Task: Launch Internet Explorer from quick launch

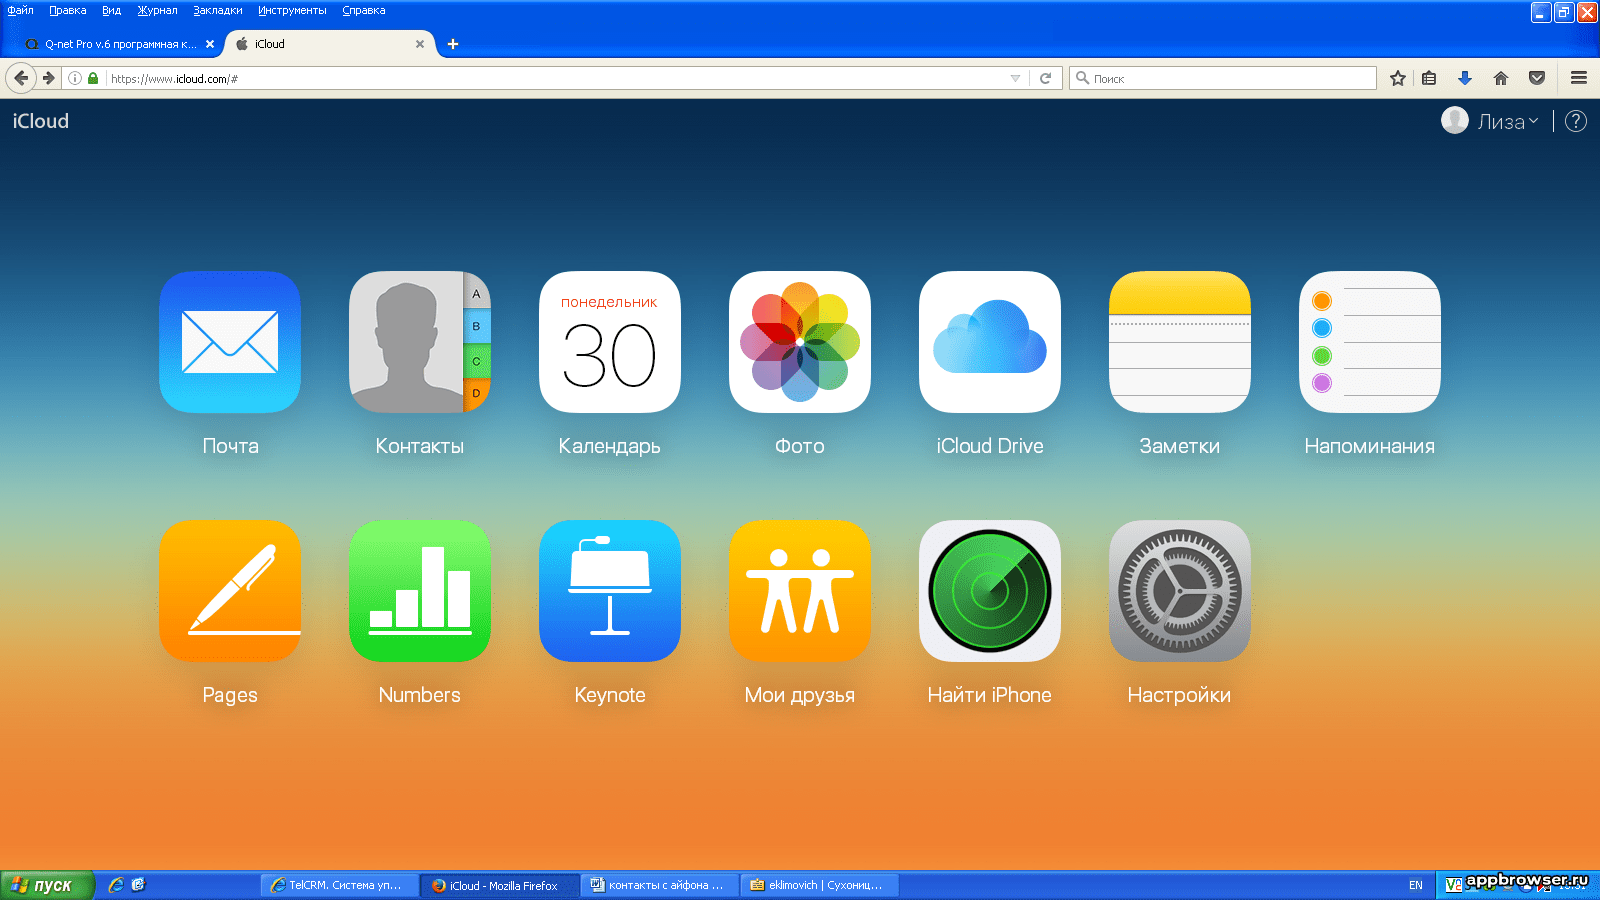Action: [116, 885]
